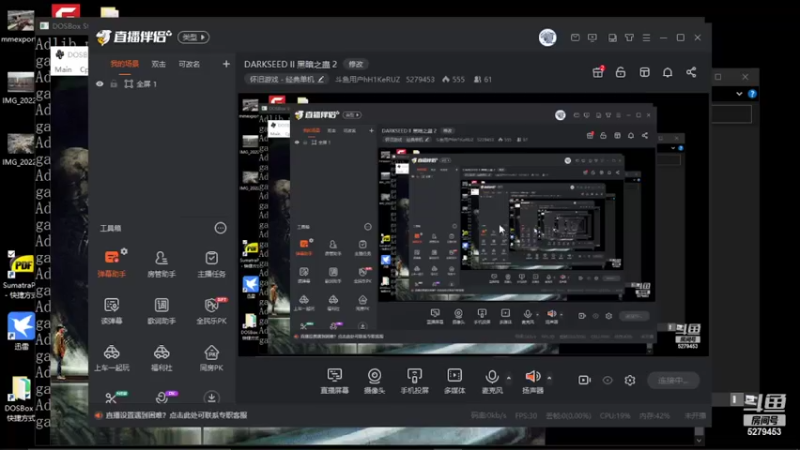Click the CPU:19% status entry
The height and width of the screenshot is (450, 800).
[x=615, y=416]
